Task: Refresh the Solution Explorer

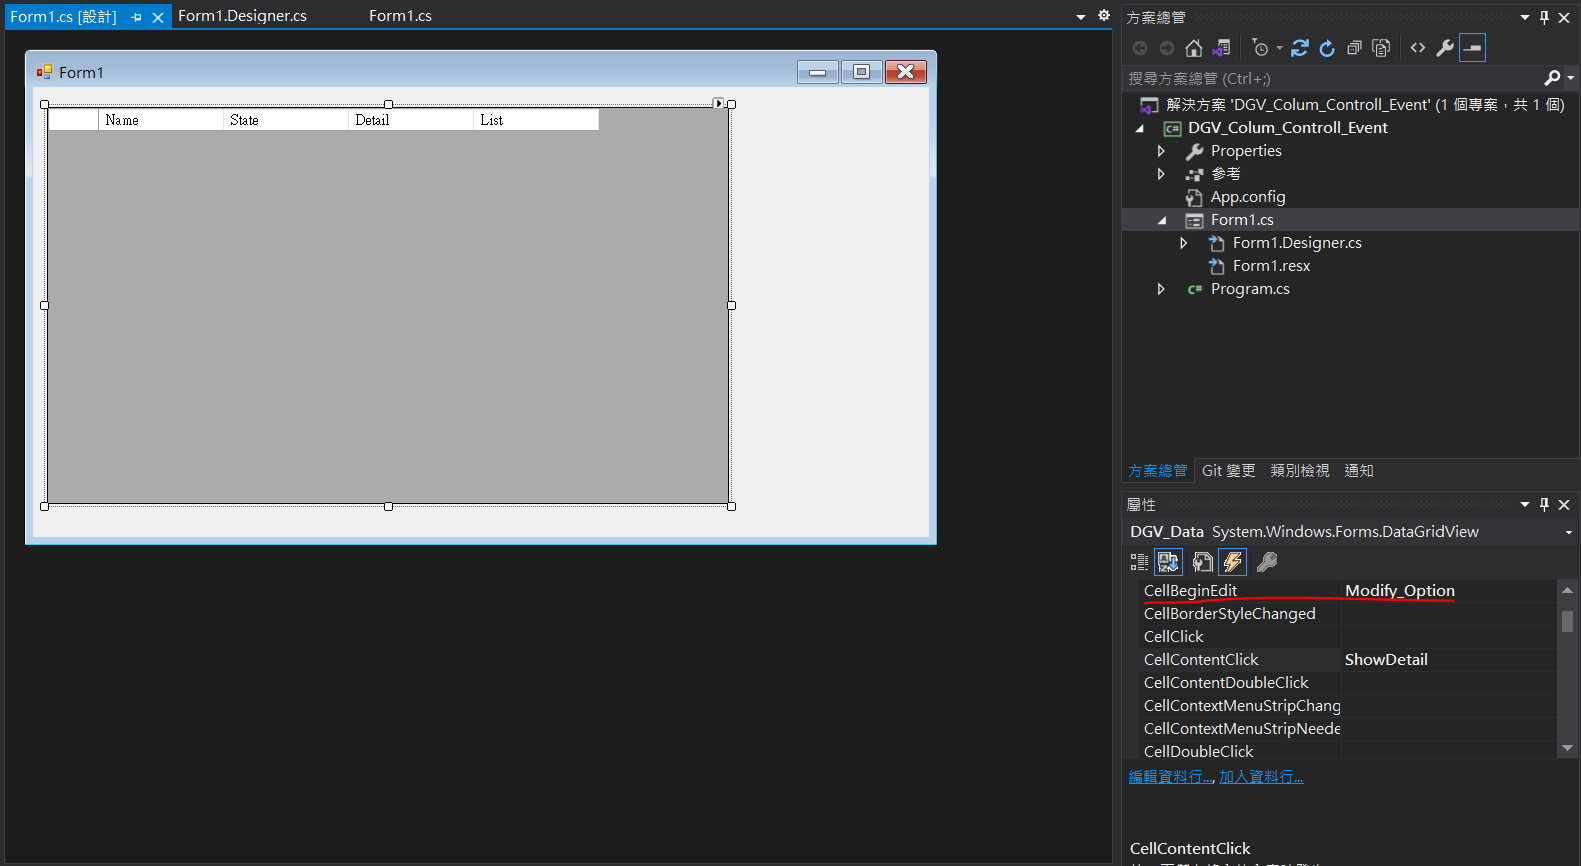Action: [x=1327, y=48]
